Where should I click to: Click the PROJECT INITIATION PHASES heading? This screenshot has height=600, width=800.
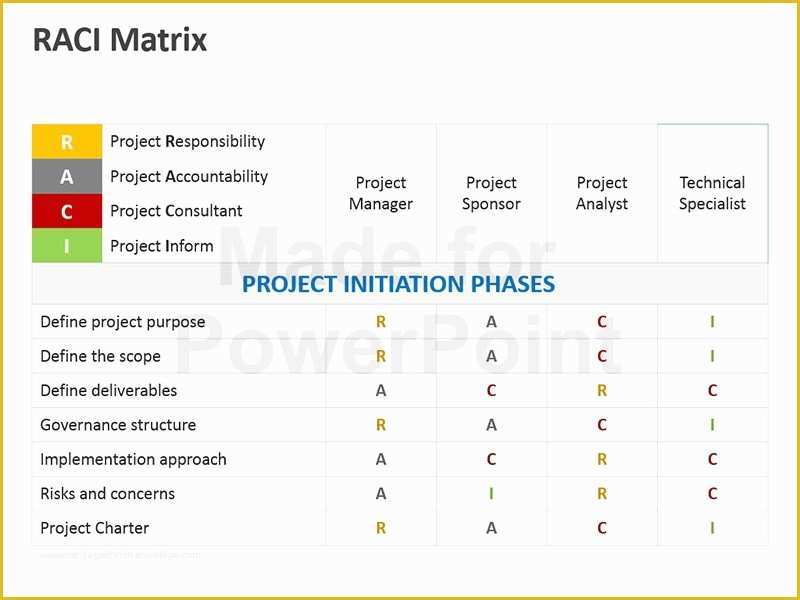(398, 284)
